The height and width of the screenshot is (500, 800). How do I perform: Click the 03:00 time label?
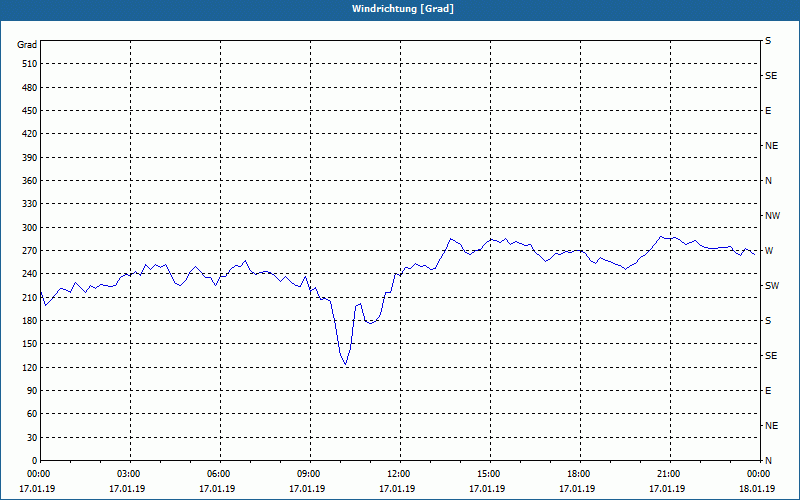[130, 474]
